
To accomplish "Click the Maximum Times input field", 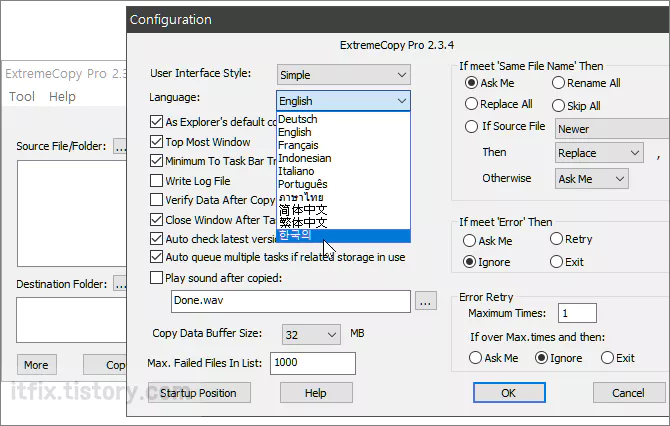I will [577, 313].
